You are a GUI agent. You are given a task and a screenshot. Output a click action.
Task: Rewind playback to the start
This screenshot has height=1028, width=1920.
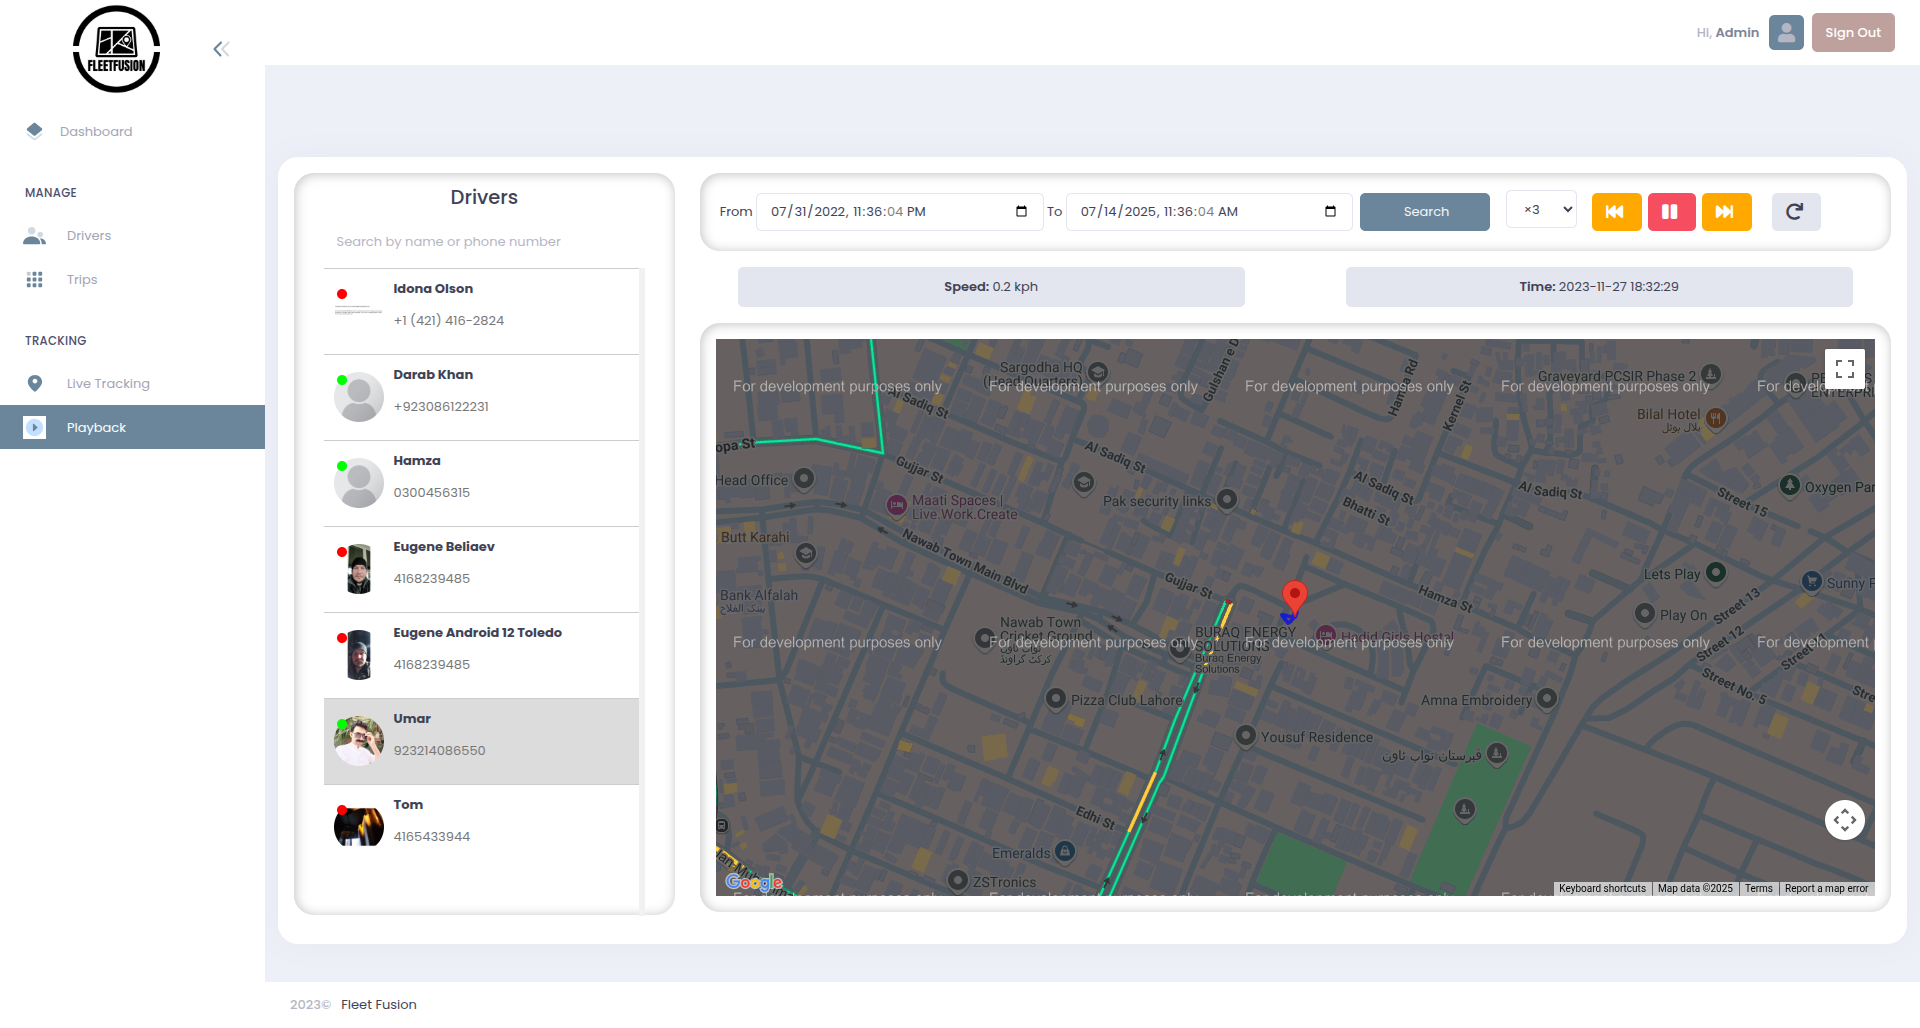tap(1616, 211)
